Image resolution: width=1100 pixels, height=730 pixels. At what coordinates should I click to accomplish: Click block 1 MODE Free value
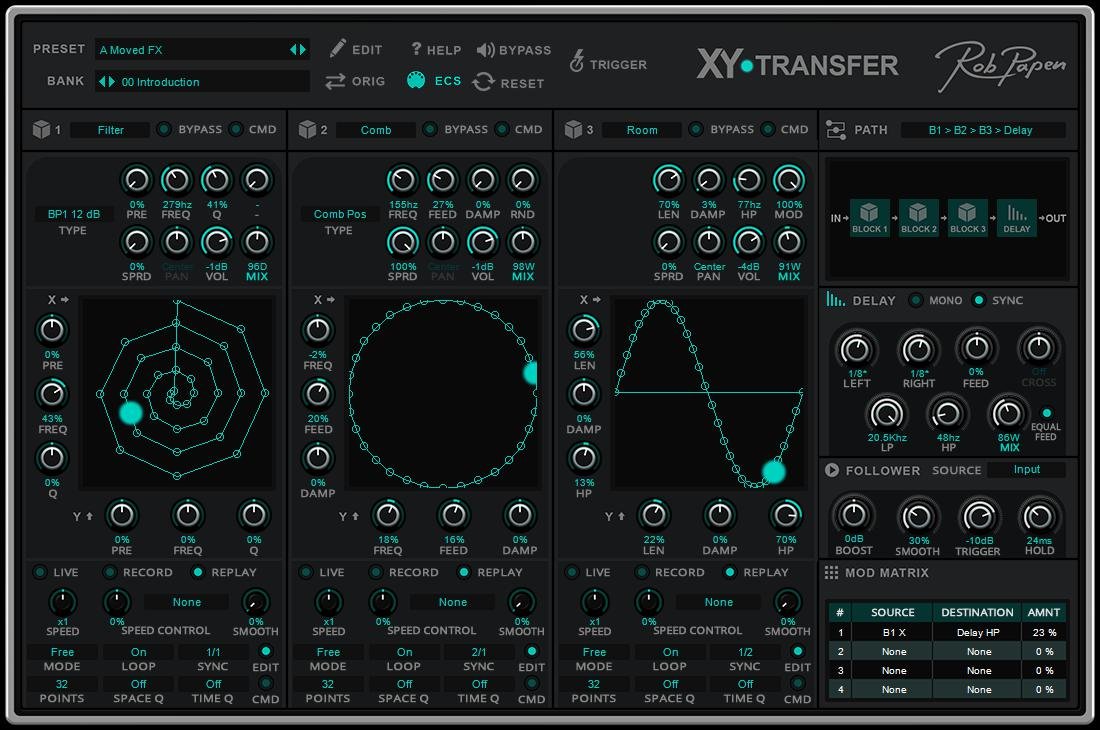point(62,651)
